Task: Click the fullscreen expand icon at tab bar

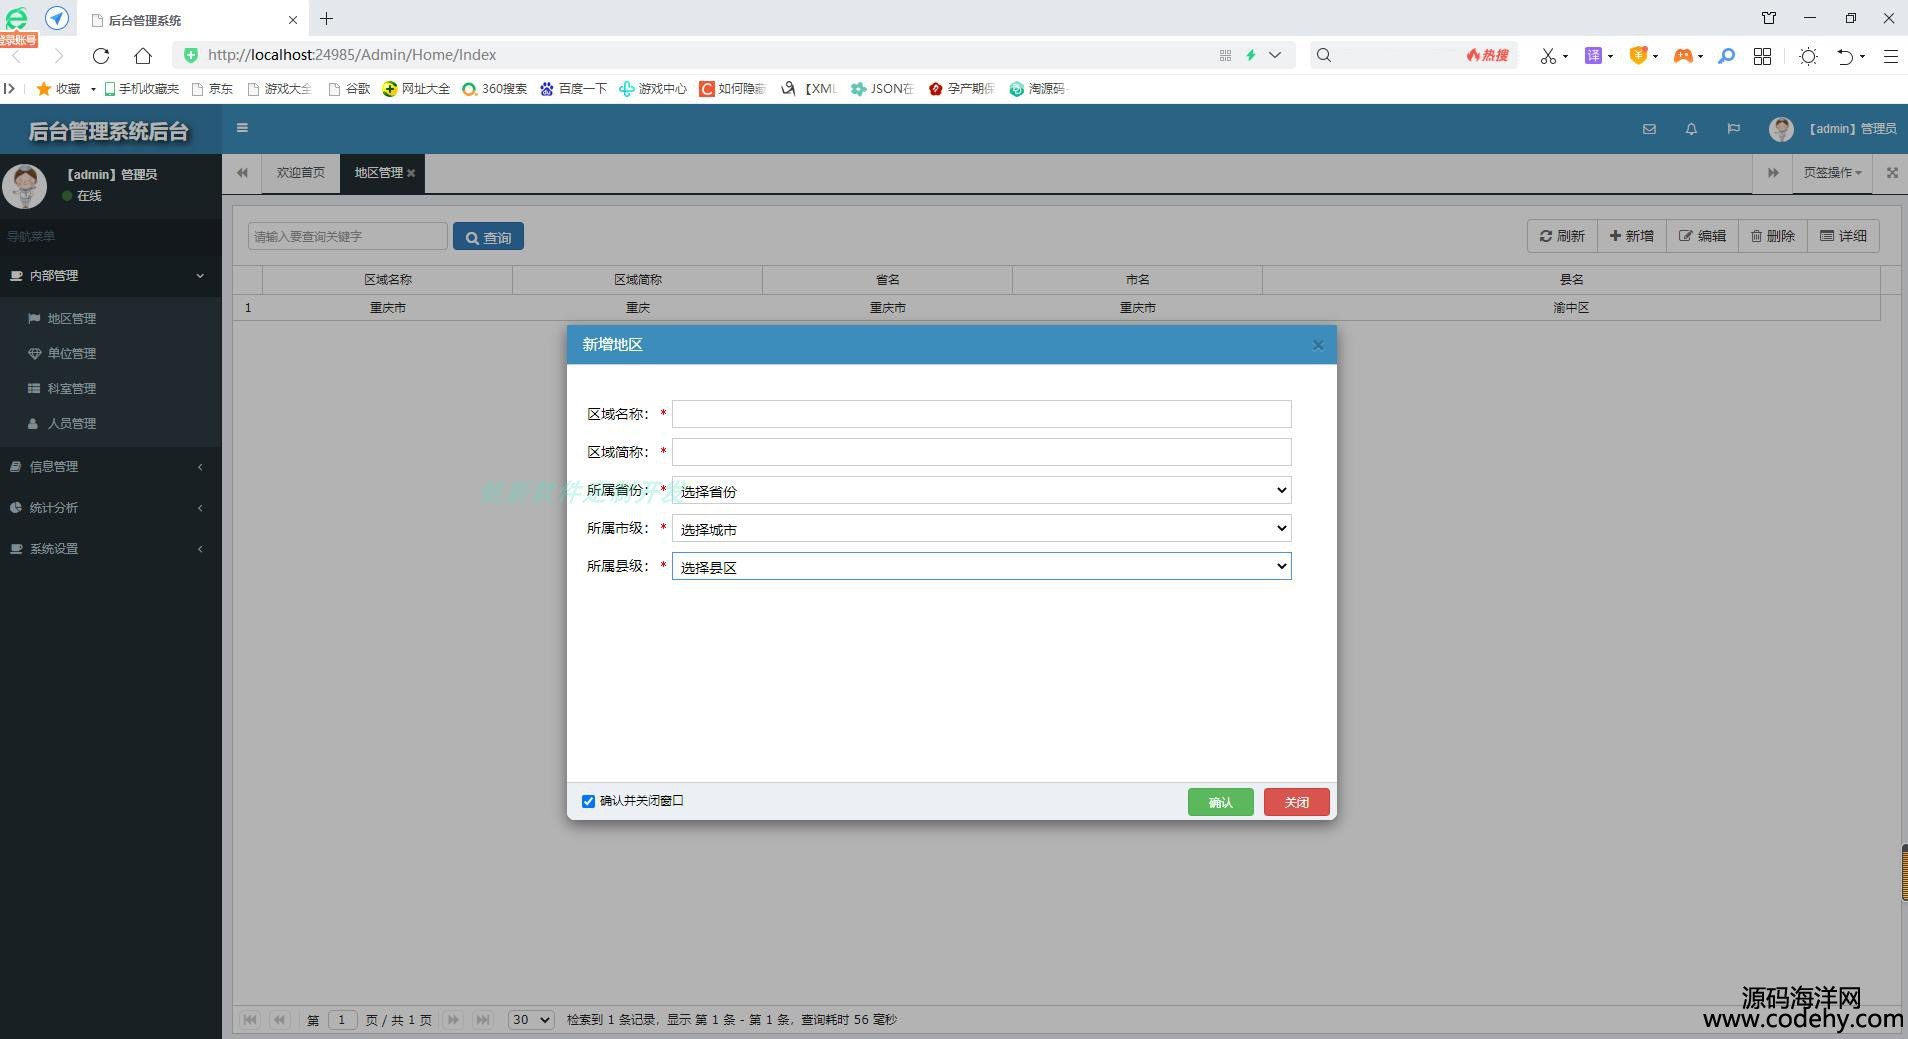Action: click(1892, 173)
